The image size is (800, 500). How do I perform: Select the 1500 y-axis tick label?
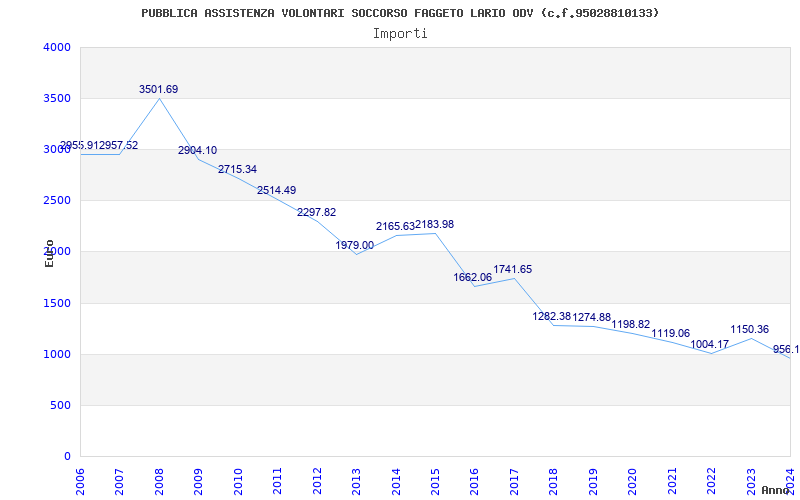click(57, 304)
